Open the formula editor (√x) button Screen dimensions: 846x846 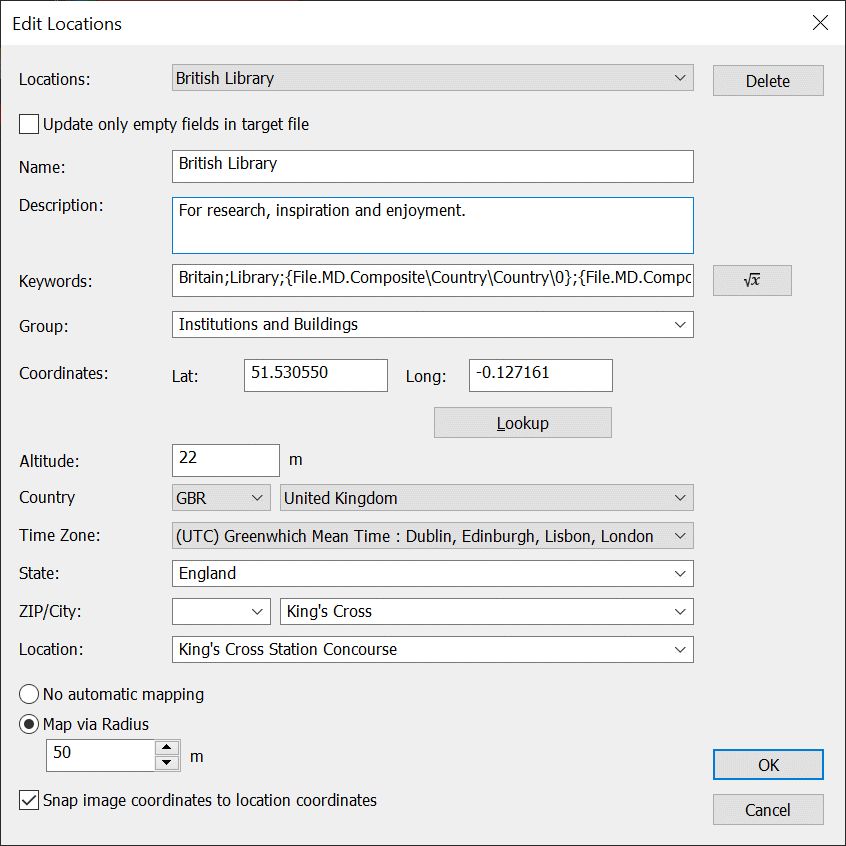752,280
